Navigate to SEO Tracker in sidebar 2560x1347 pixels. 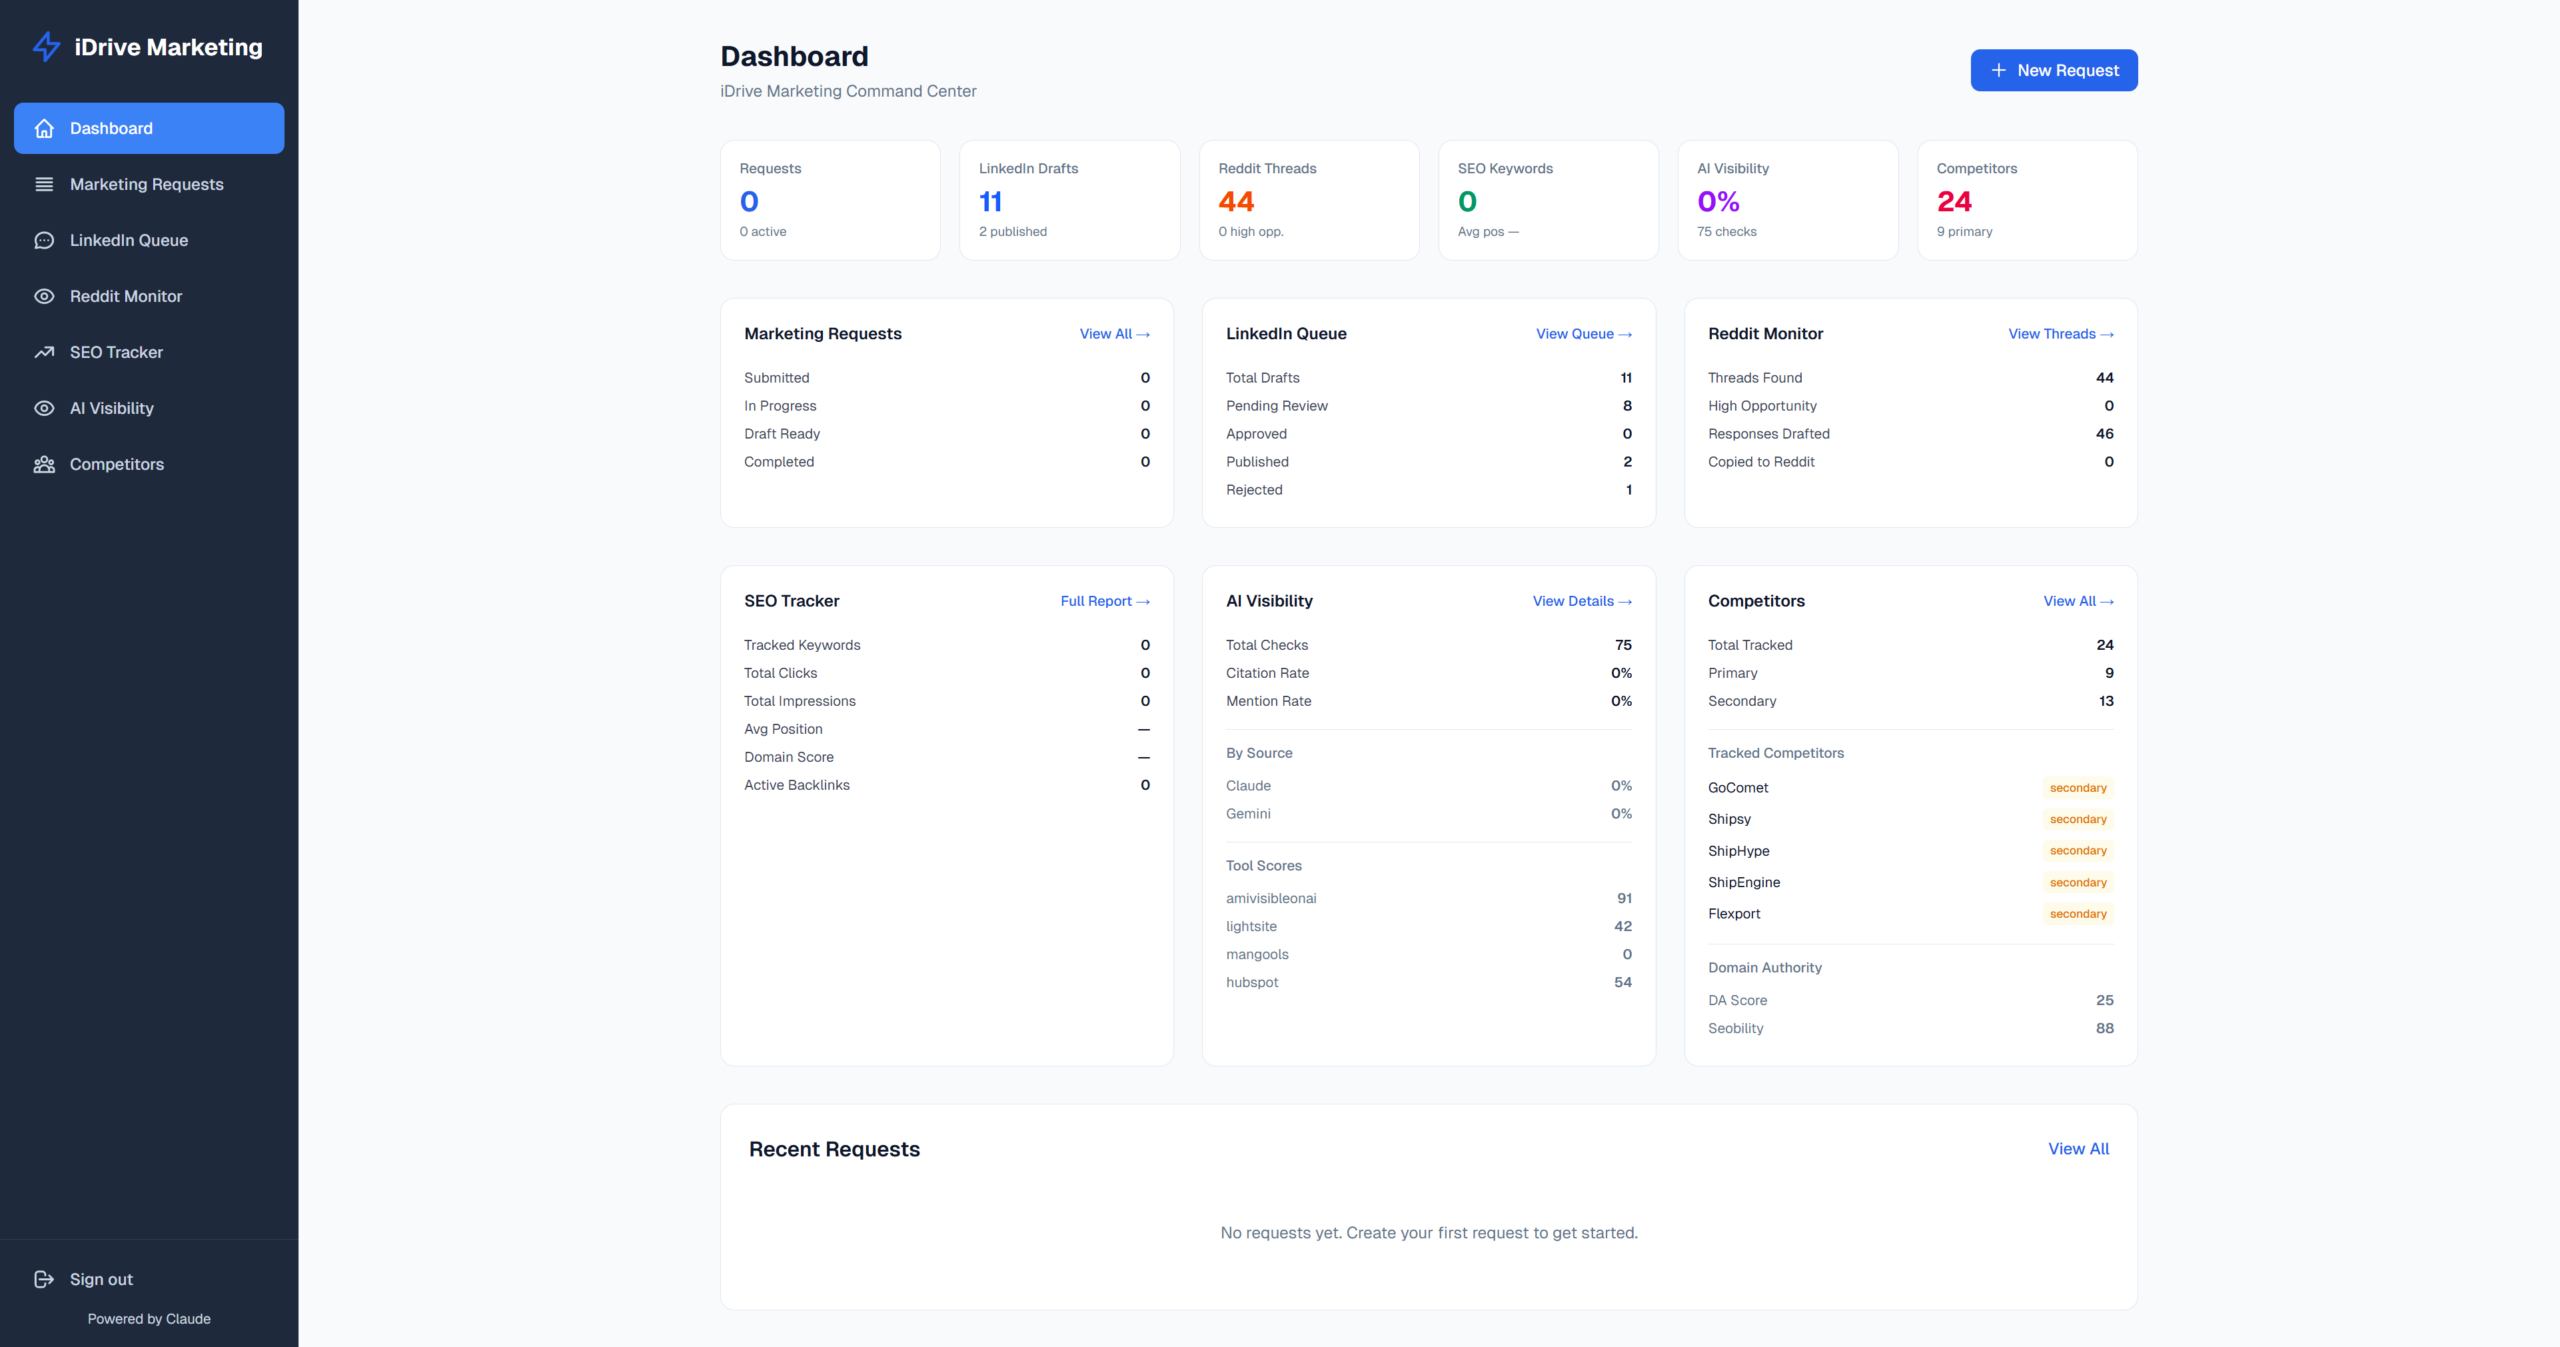[149, 352]
